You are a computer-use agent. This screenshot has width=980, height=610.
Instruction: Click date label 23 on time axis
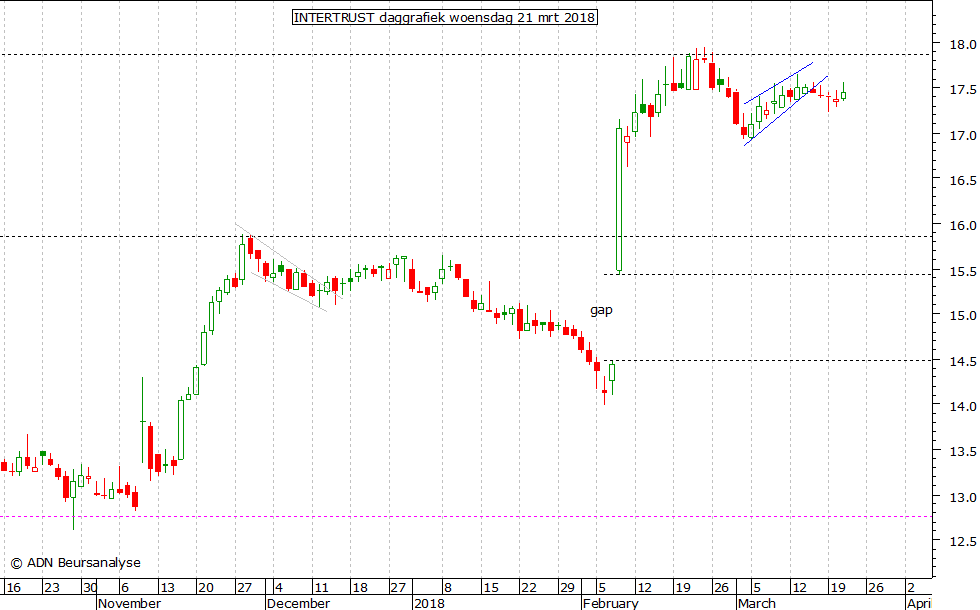[x=52, y=588]
